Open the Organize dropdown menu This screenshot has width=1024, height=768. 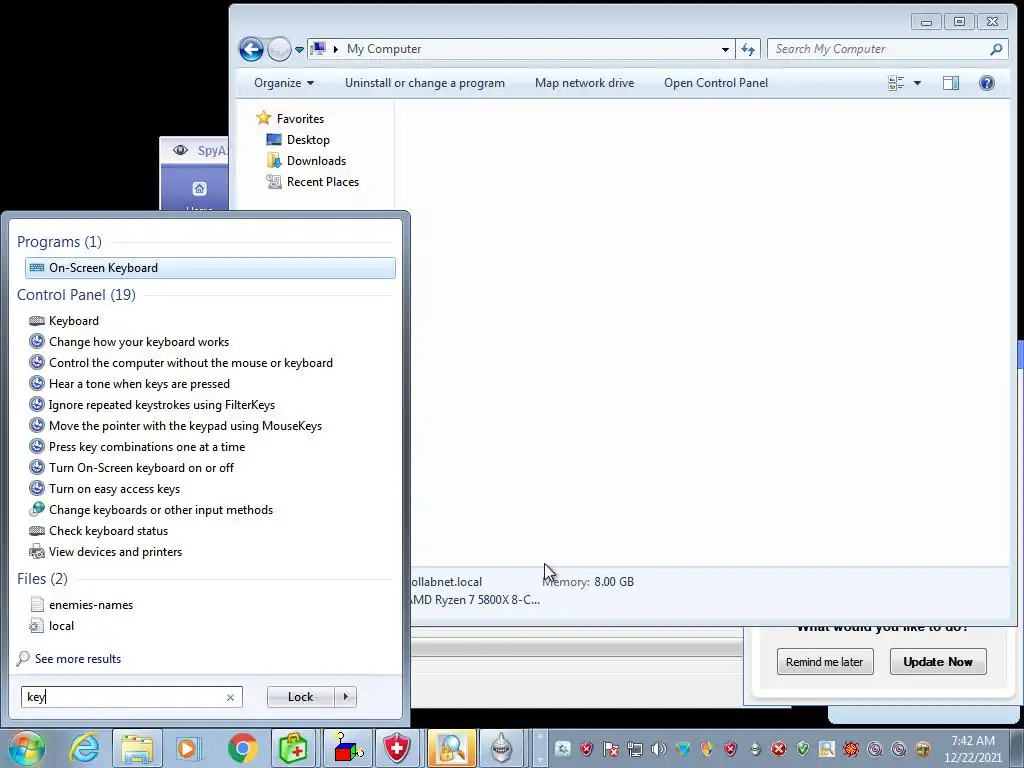pyautogui.click(x=284, y=83)
